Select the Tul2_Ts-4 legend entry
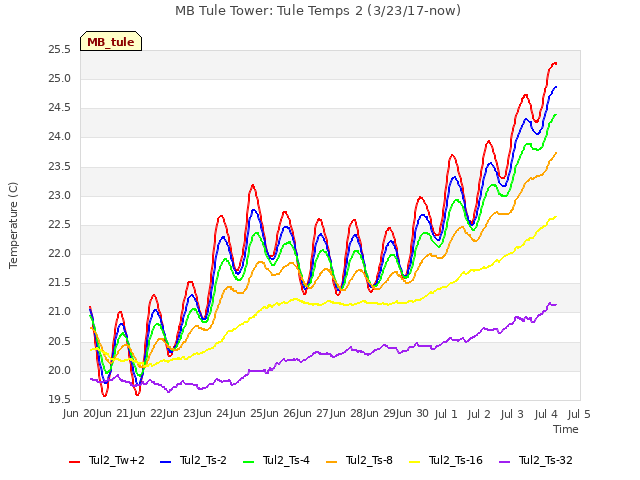 pyautogui.click(x=276, y=461)
